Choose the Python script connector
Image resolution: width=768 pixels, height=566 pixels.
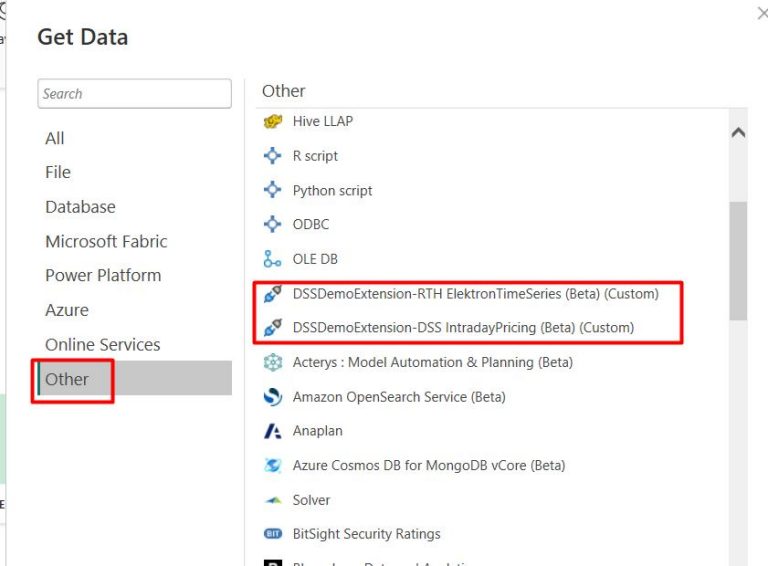tap(333, 190)
